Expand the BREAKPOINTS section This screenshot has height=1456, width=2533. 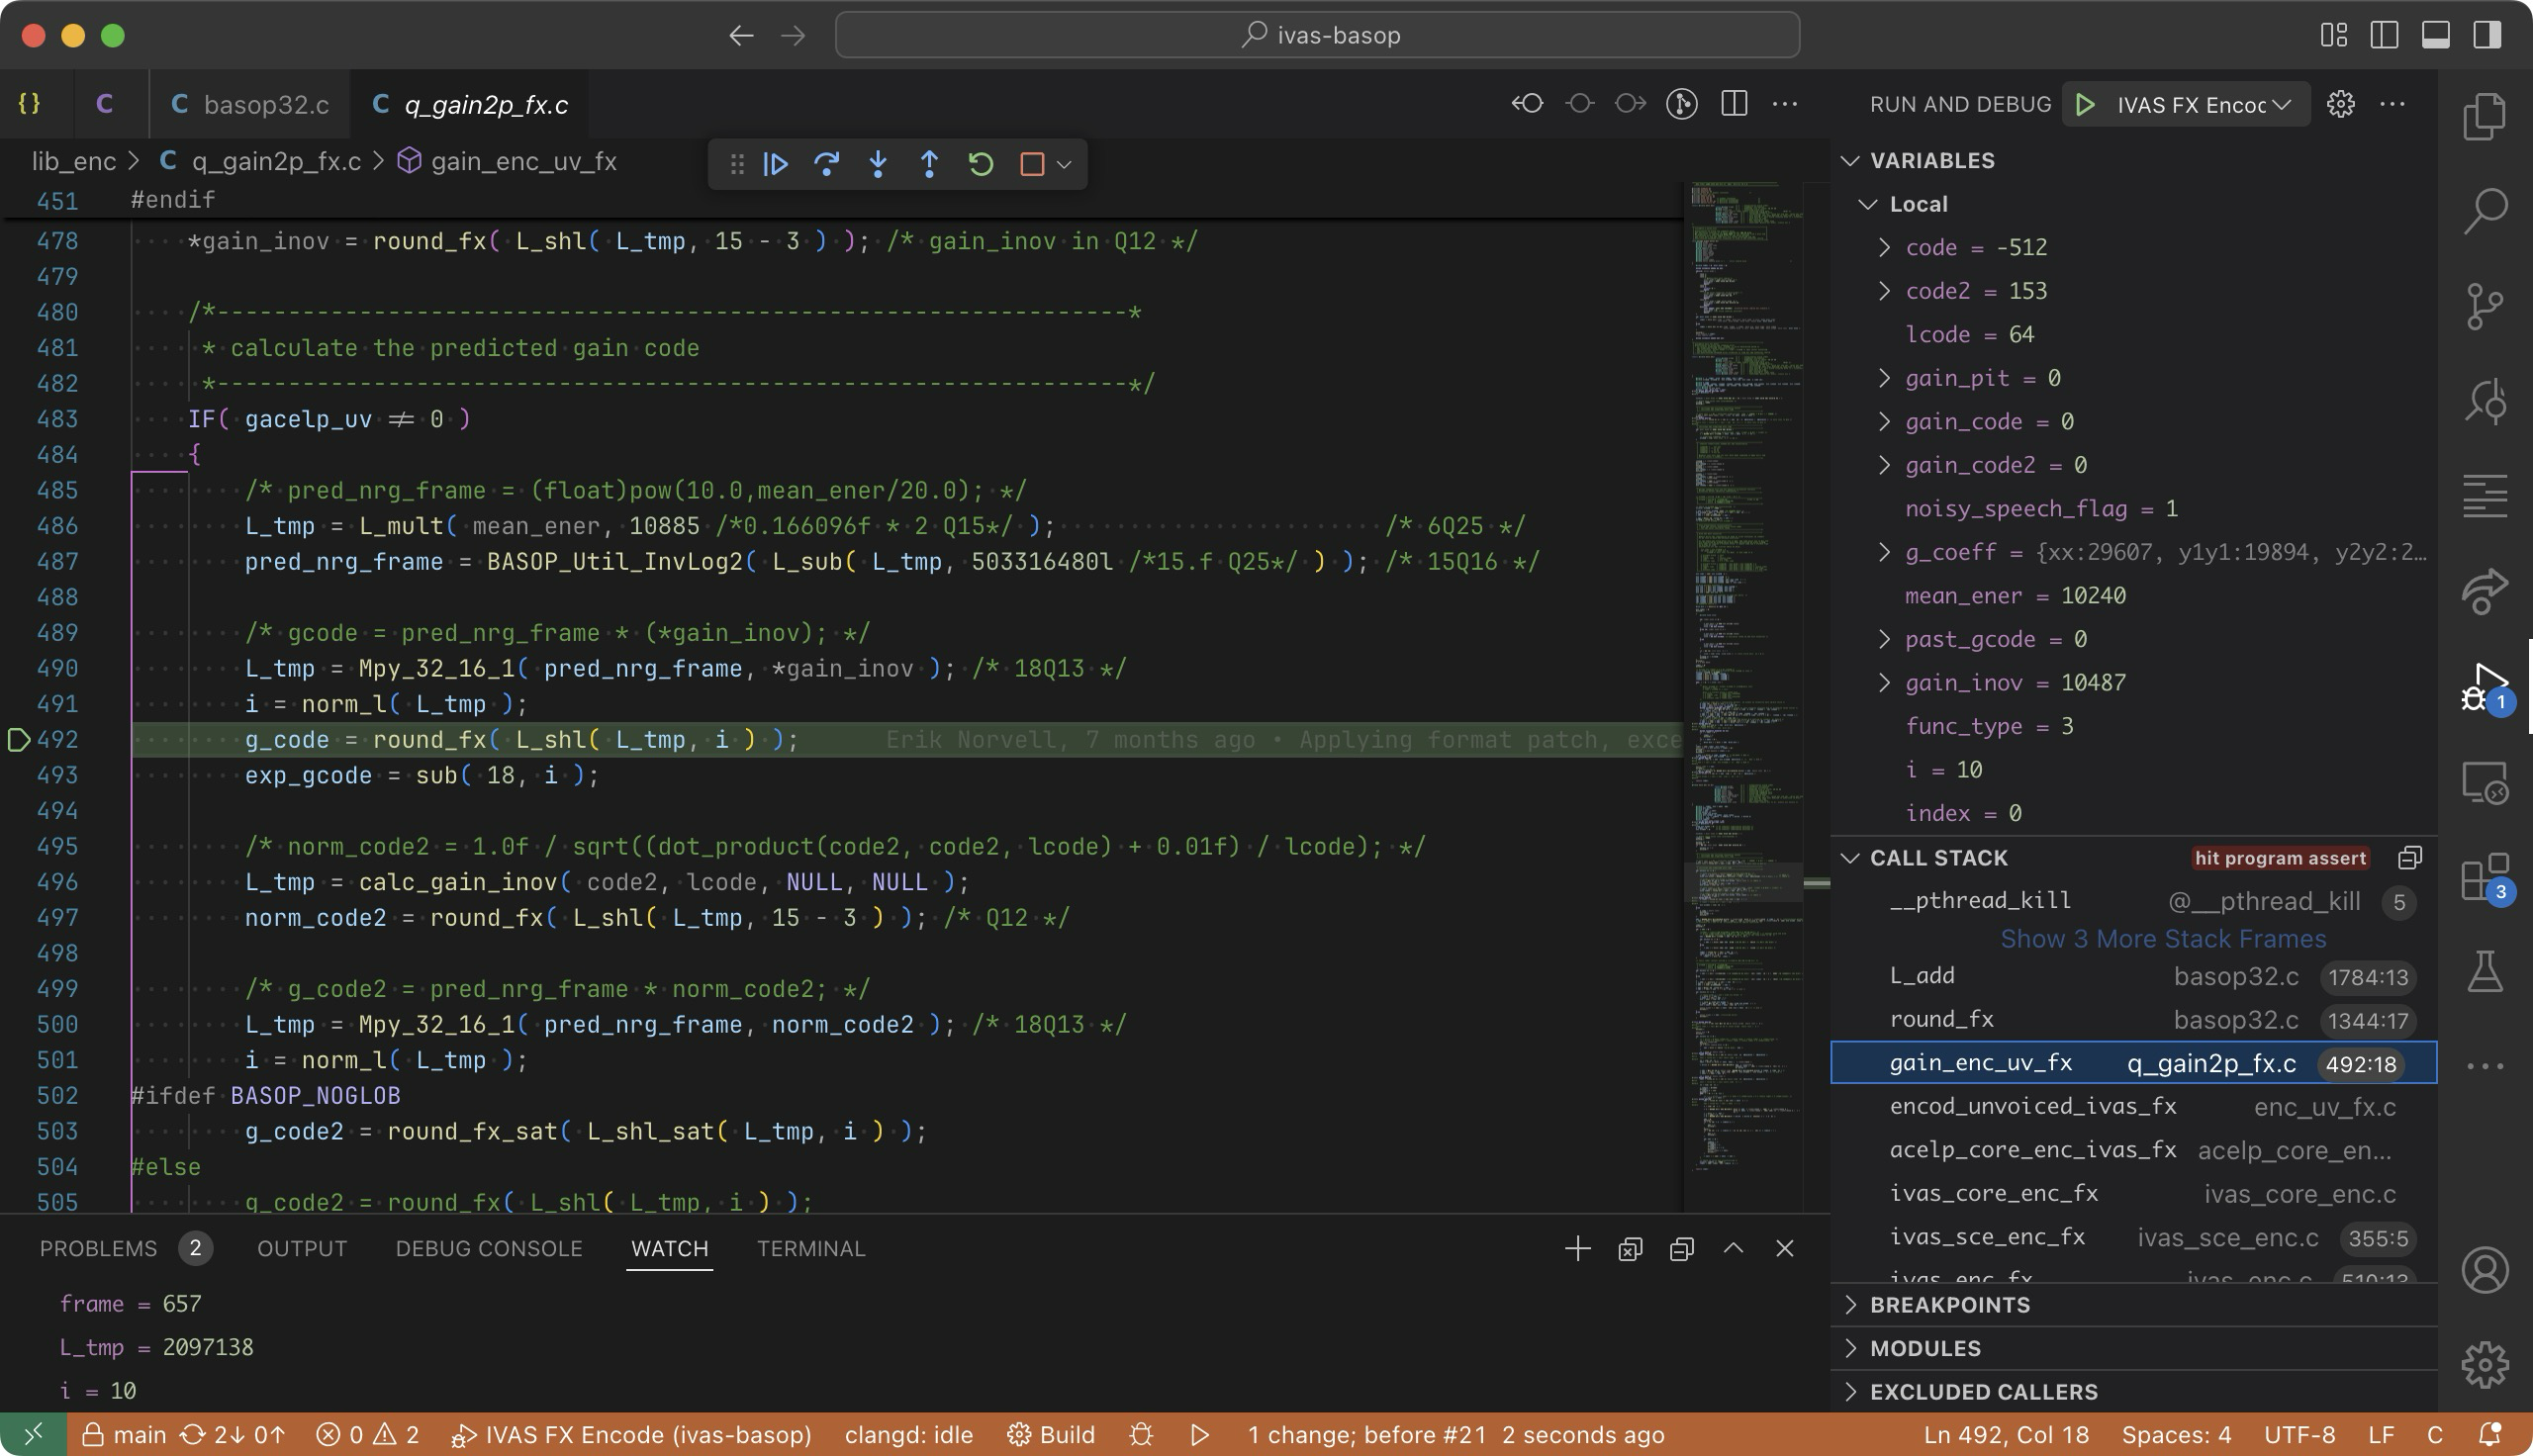click(1950, 1305)
